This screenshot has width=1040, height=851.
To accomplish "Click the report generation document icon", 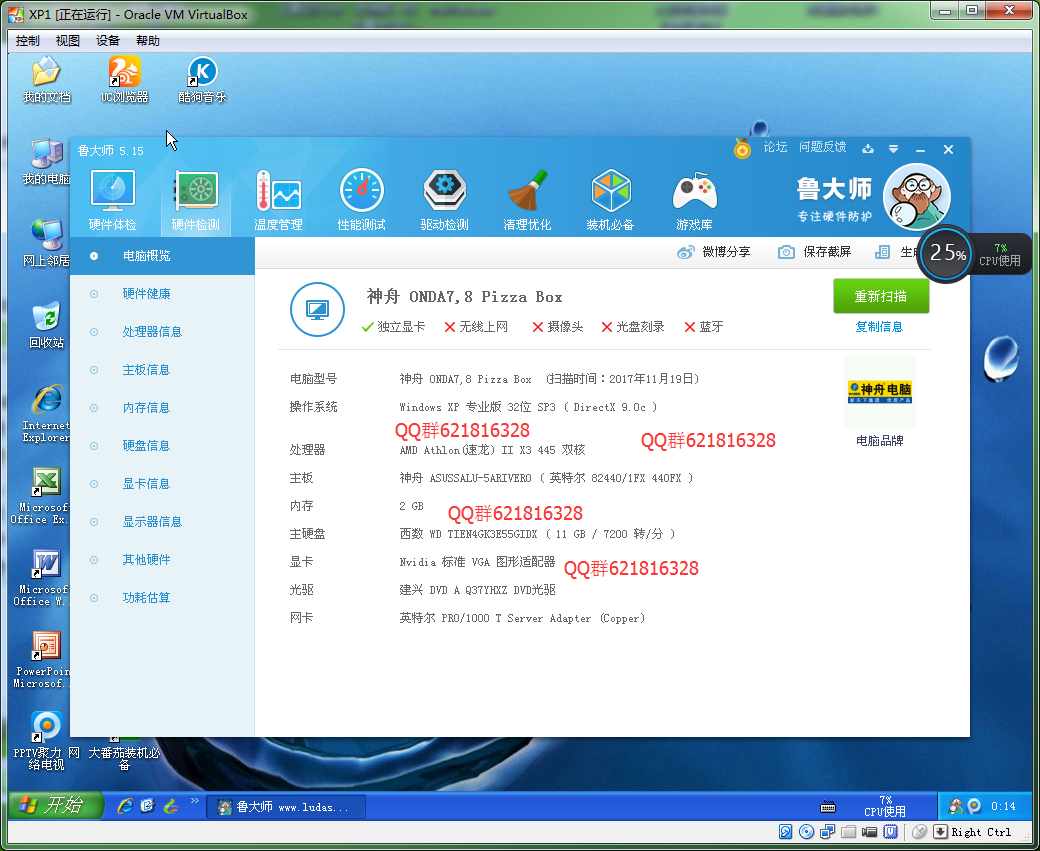I will (882, 252).
